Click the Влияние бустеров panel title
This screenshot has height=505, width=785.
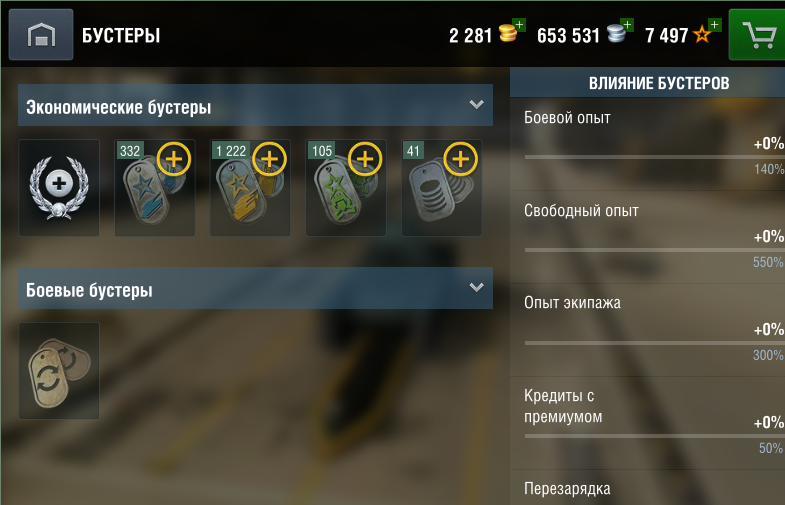[659, 83]
